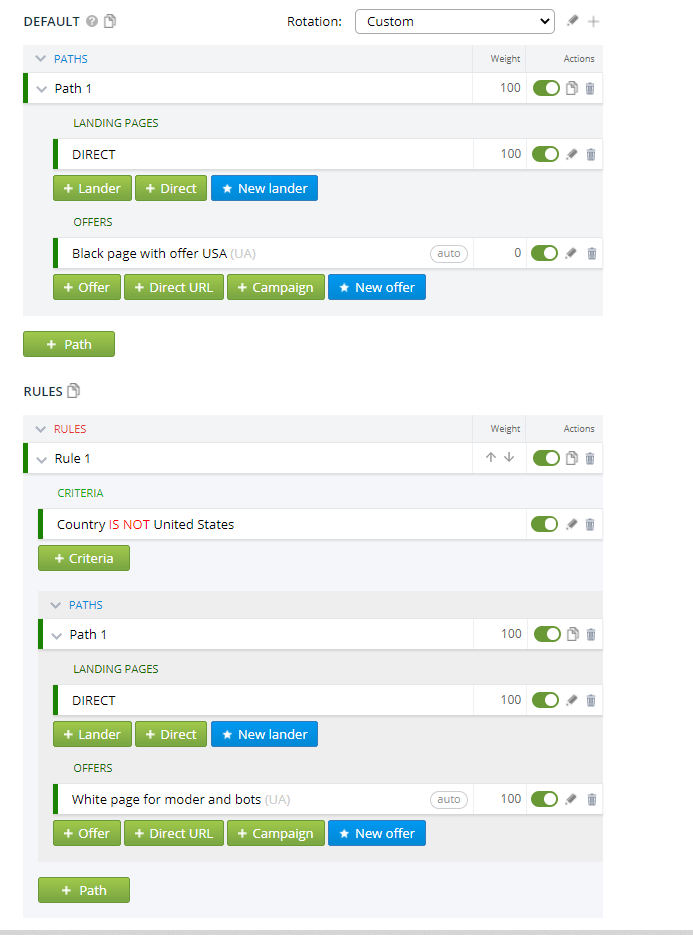Click the + Criteria button
Viewport: 693px width, 935px height.
tap(83, 558)
